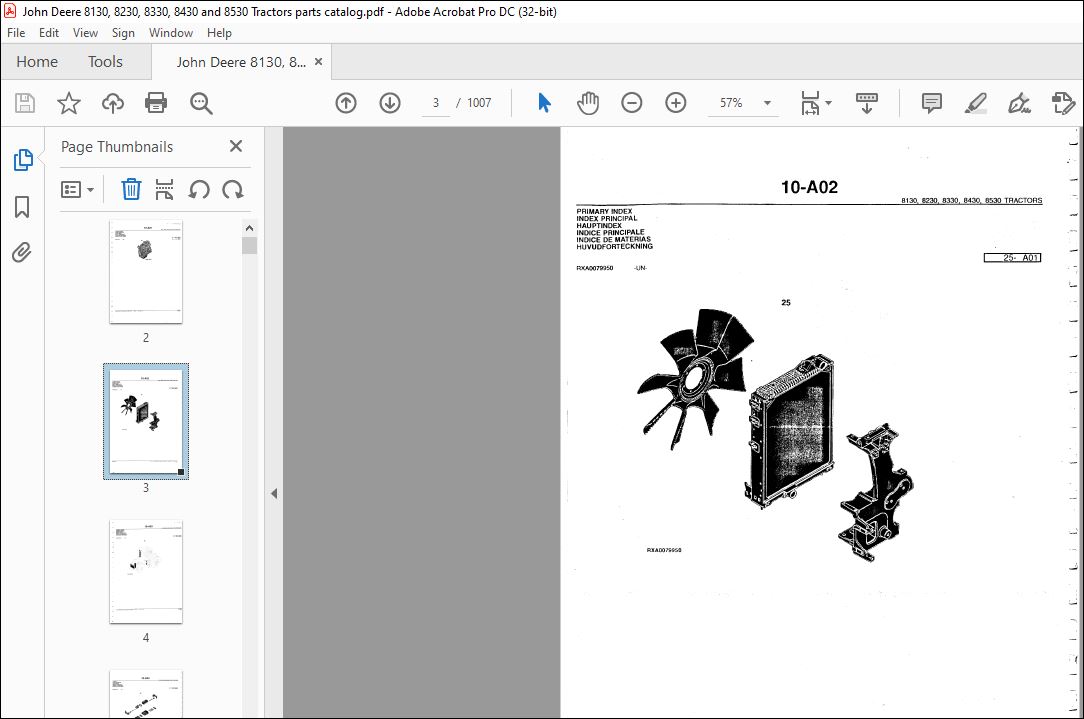Close the Page Thumbnails panel
1084x719 pixels.
tap(236, 146)
